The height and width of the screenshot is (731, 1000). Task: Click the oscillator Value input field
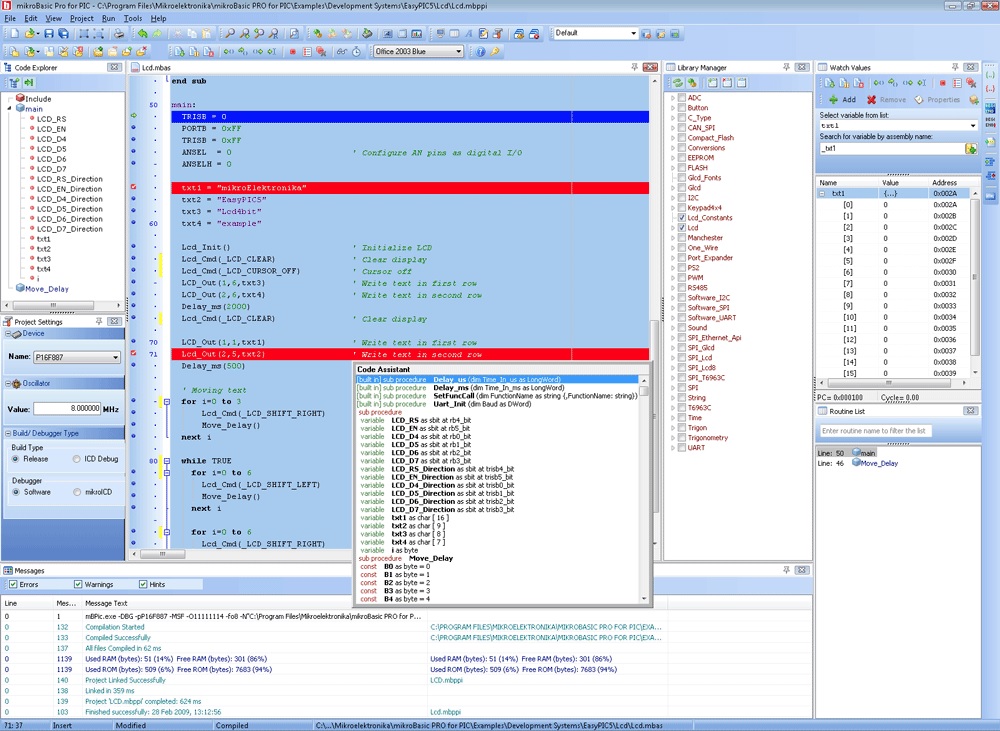tap(67, 409)
